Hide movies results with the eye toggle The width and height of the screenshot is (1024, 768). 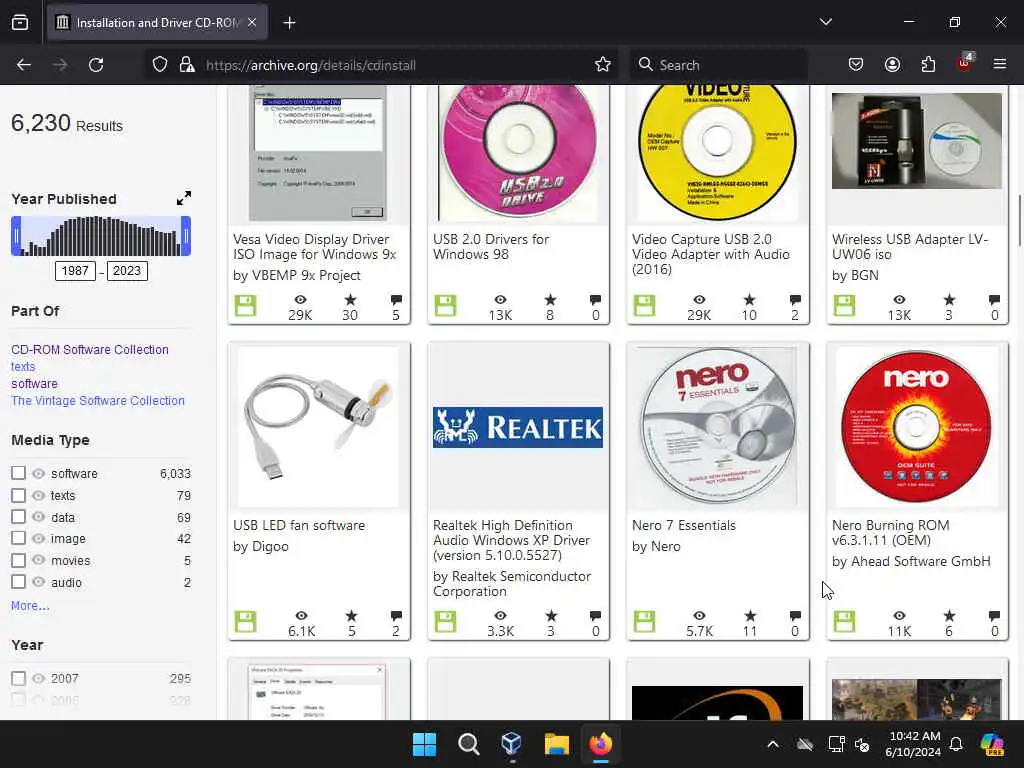click(x=39, y=560)
